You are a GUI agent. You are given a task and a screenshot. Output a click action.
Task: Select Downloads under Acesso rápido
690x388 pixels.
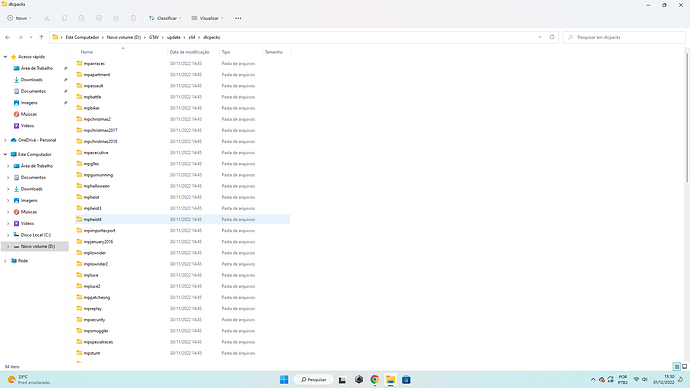pos(32,80)
